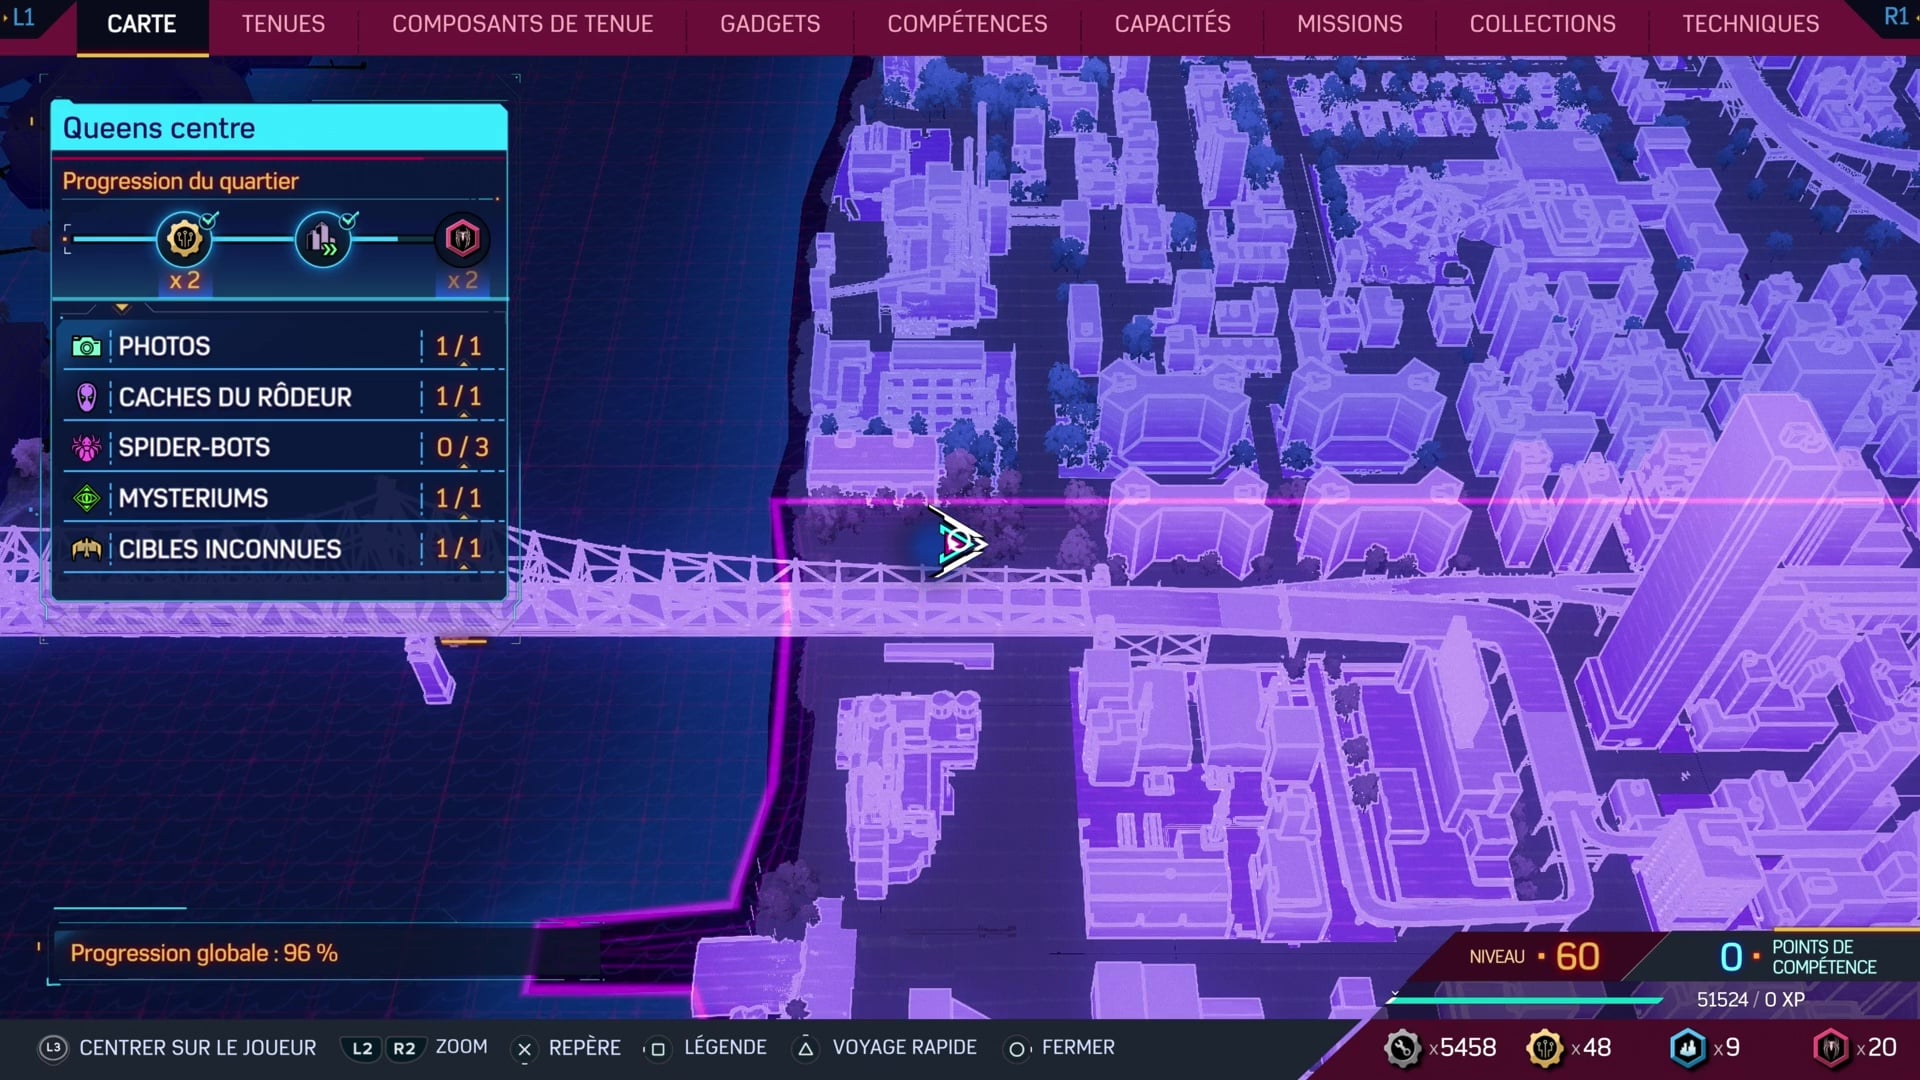The width and height of the screenshot is (1920, 1080).
Task: Click the player arrow marker on map
Action: (957, 543)
